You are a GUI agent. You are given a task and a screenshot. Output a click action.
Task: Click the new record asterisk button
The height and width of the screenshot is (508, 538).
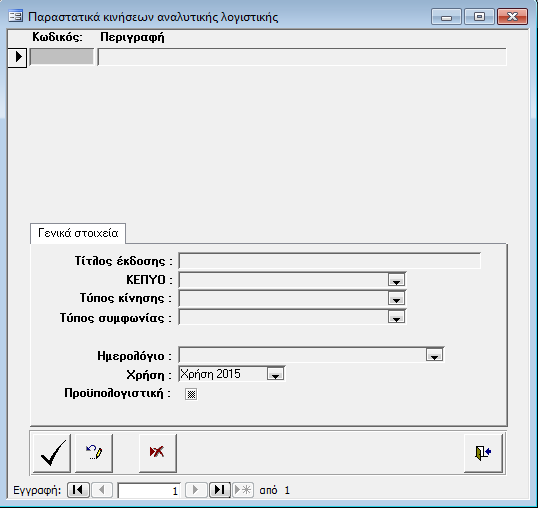pos(243,490)
